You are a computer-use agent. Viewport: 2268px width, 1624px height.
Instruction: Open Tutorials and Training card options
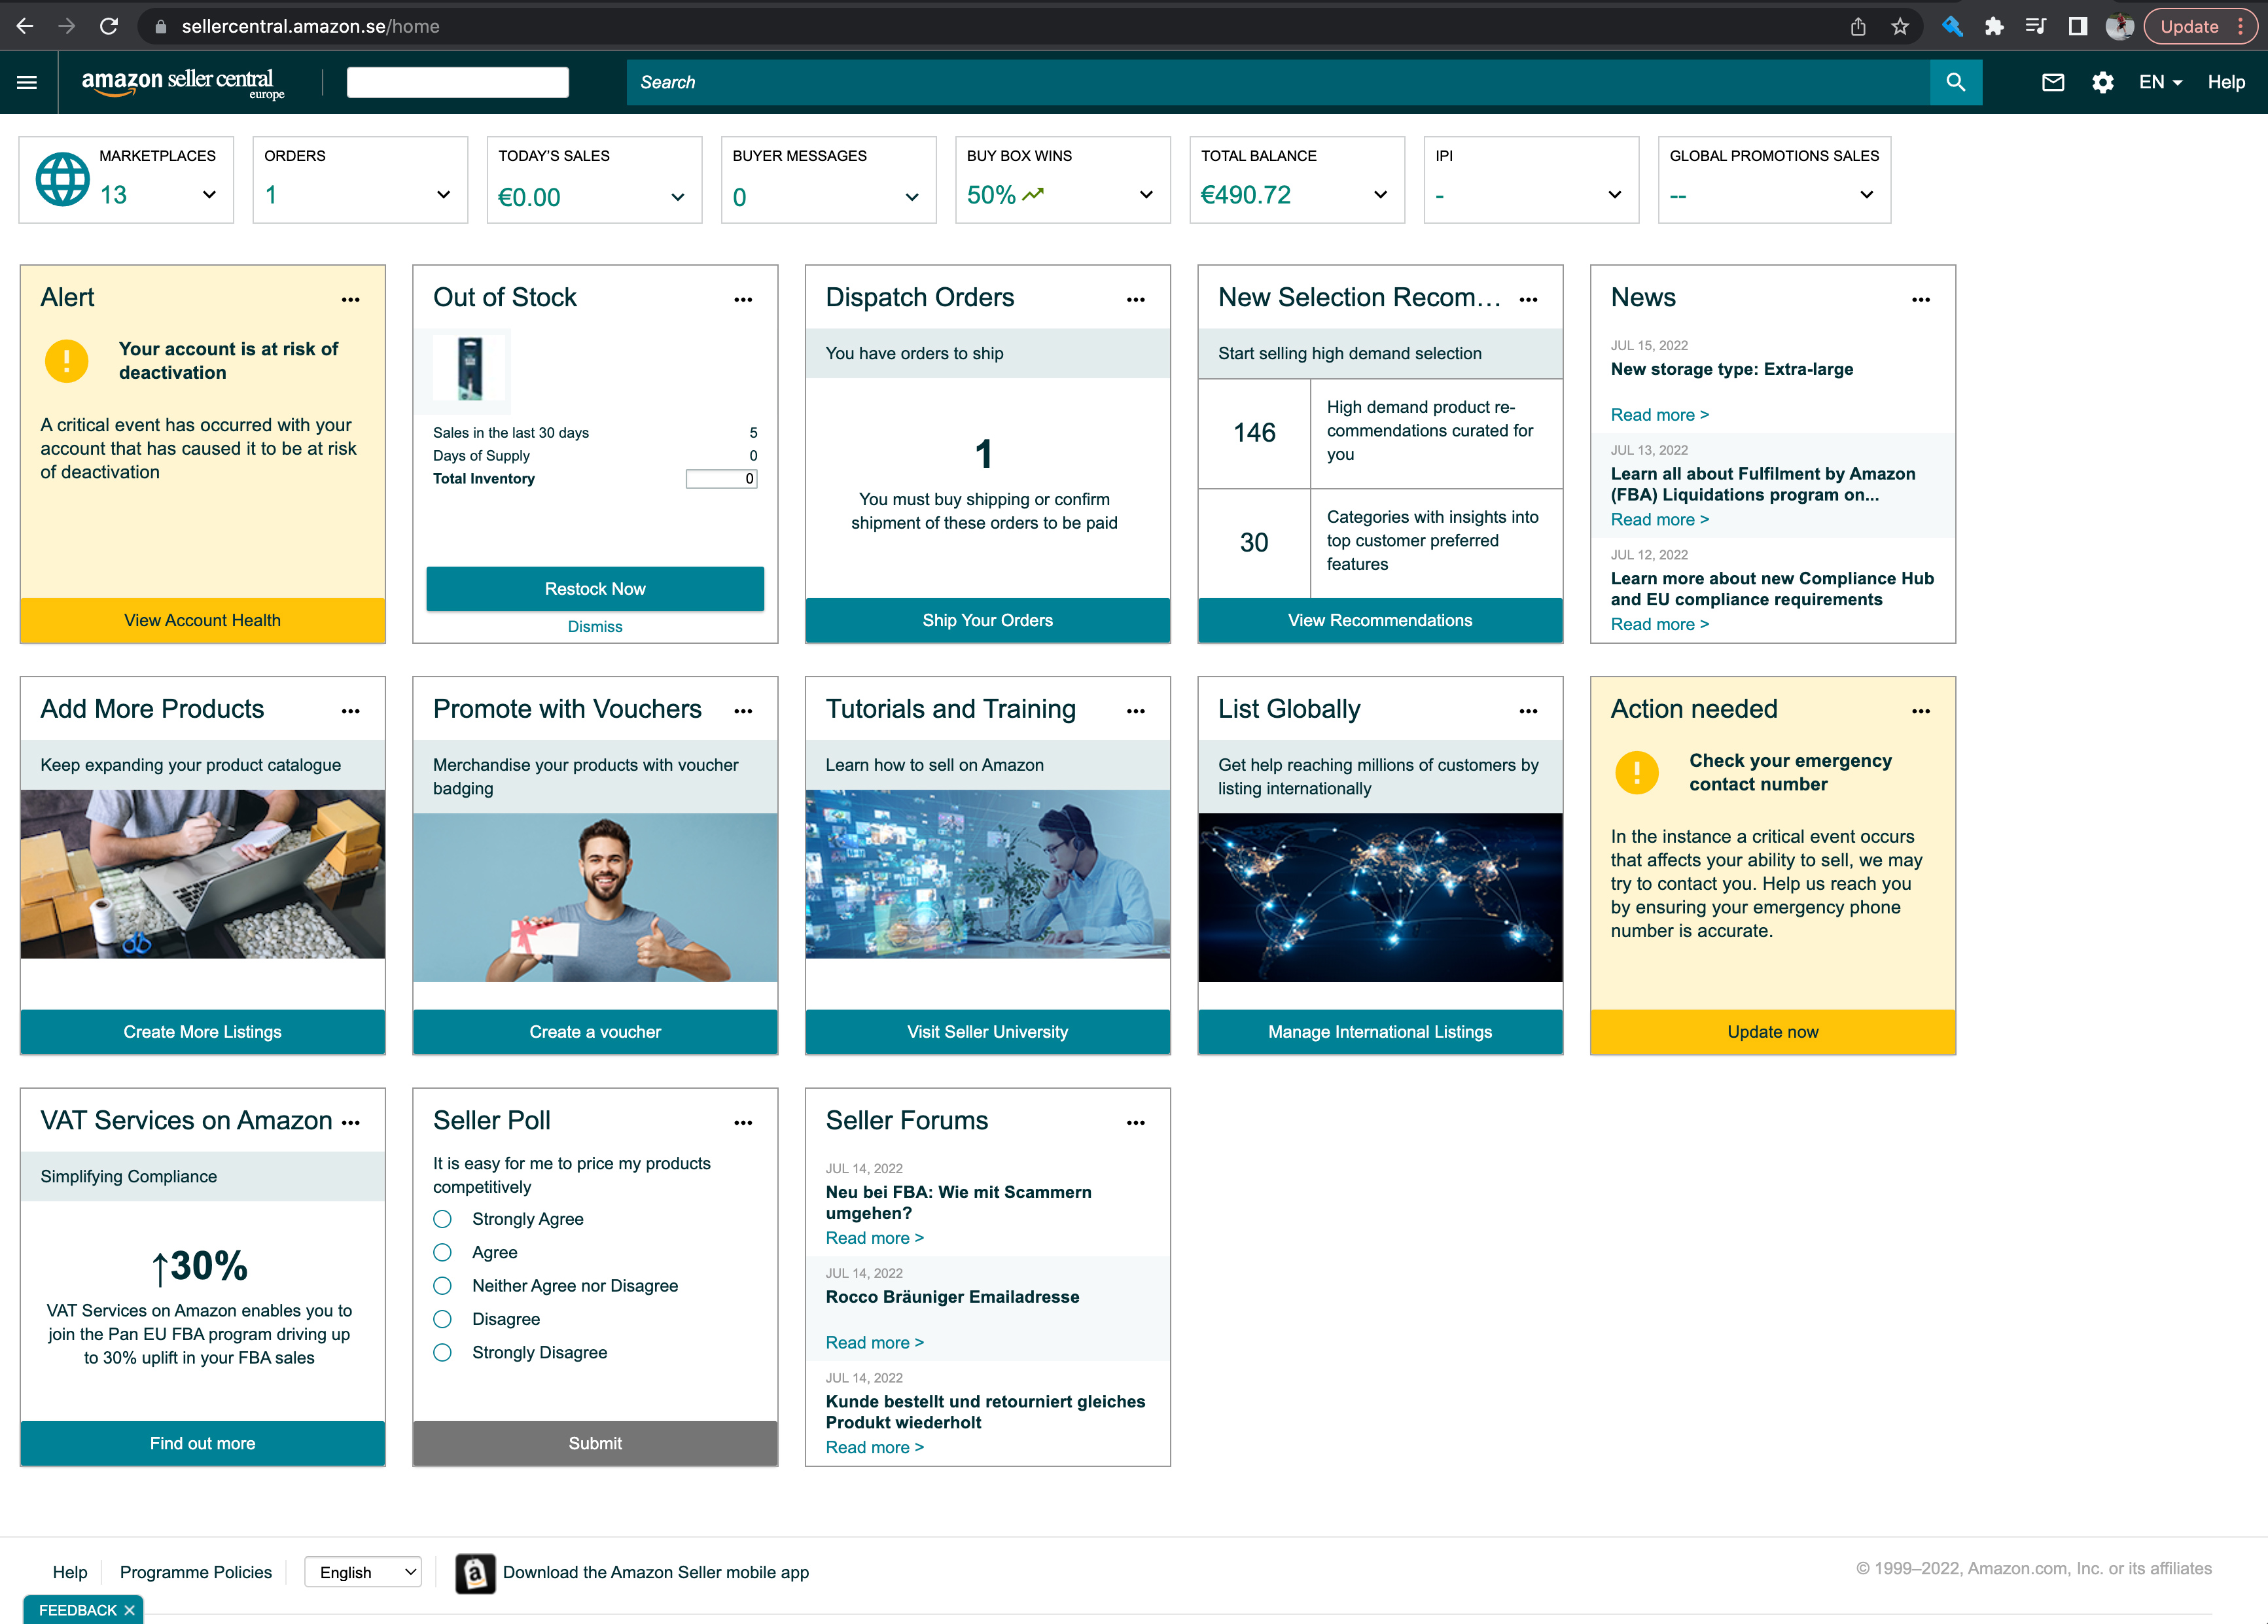point(1136,711)
